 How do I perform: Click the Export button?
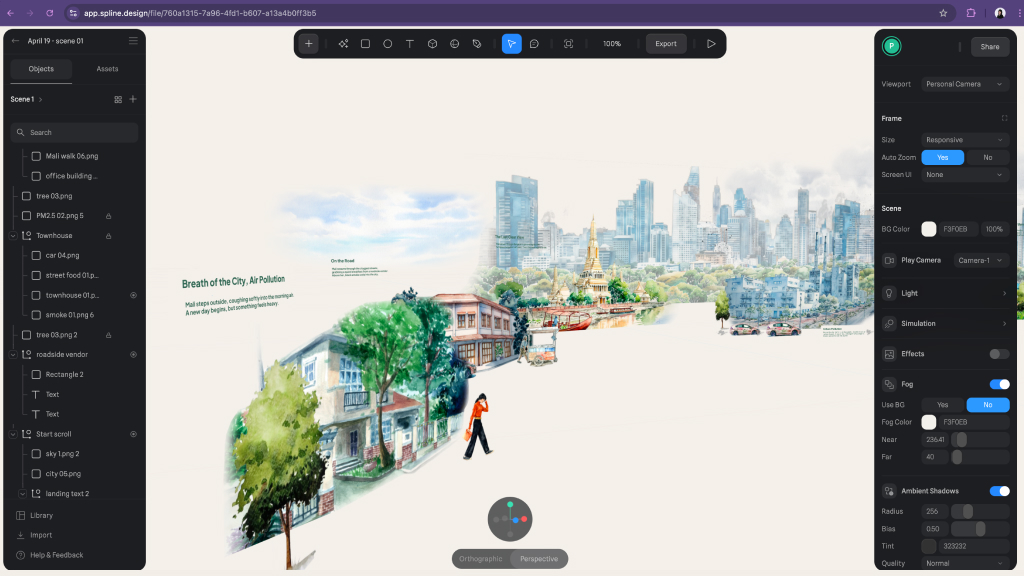pyautogui.click(x=666, y=44)
